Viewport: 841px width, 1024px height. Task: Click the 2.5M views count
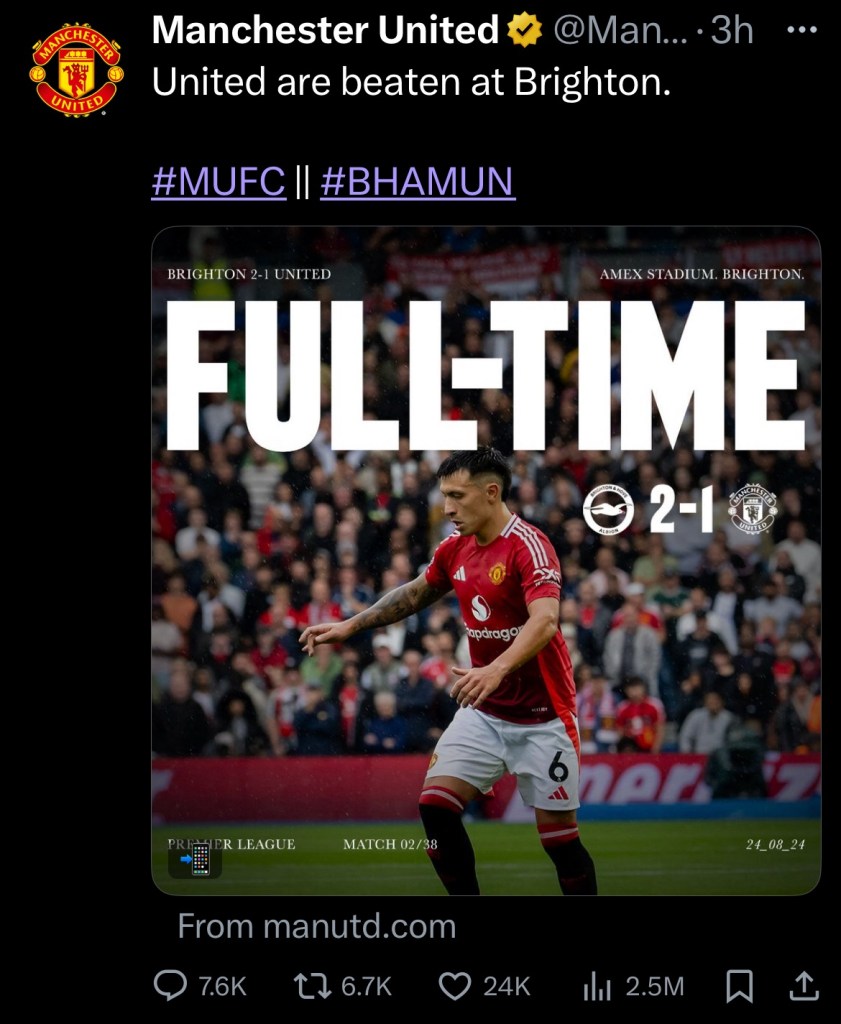(655, 986)
